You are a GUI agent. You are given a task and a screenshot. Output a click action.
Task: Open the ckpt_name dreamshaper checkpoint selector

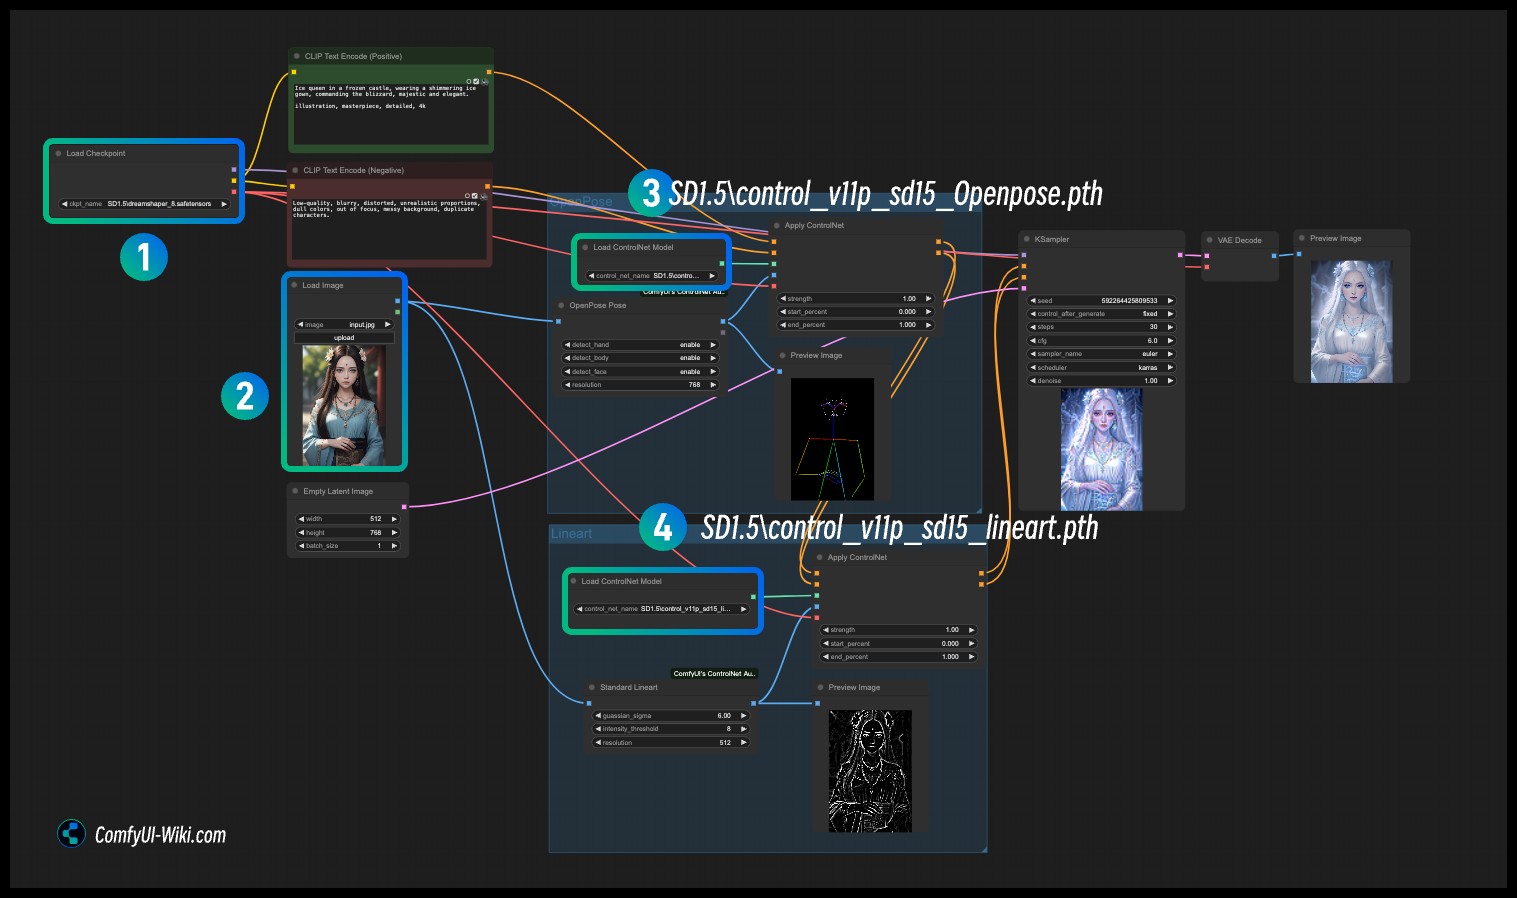pyautogui.click(x=144, y=204)
